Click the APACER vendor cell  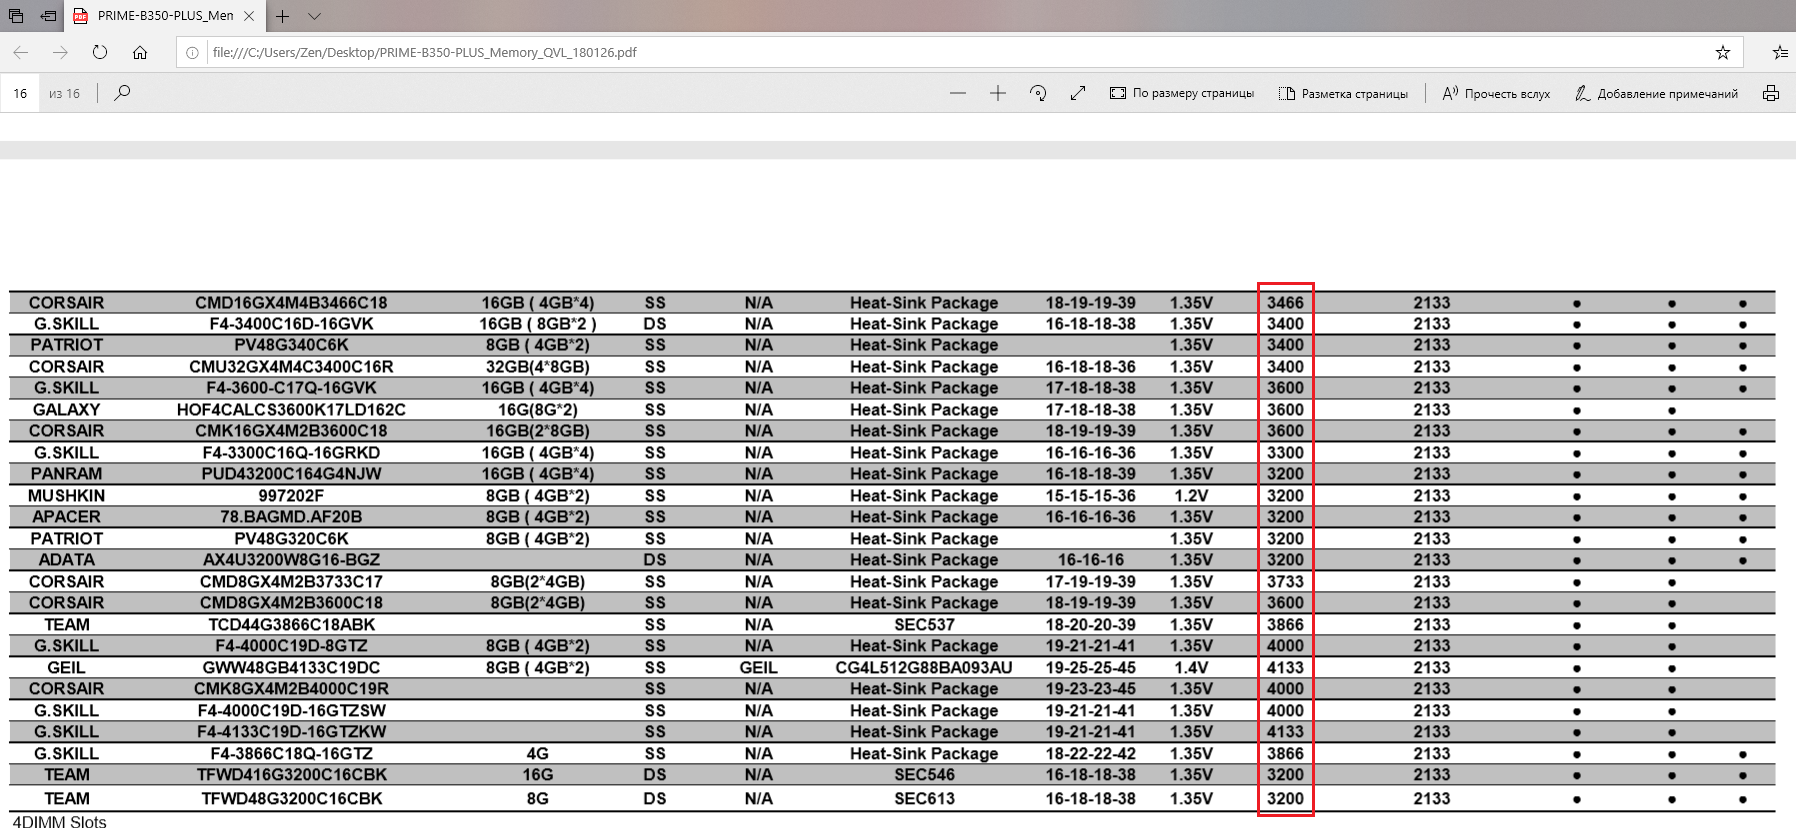[x=66, y=517]
